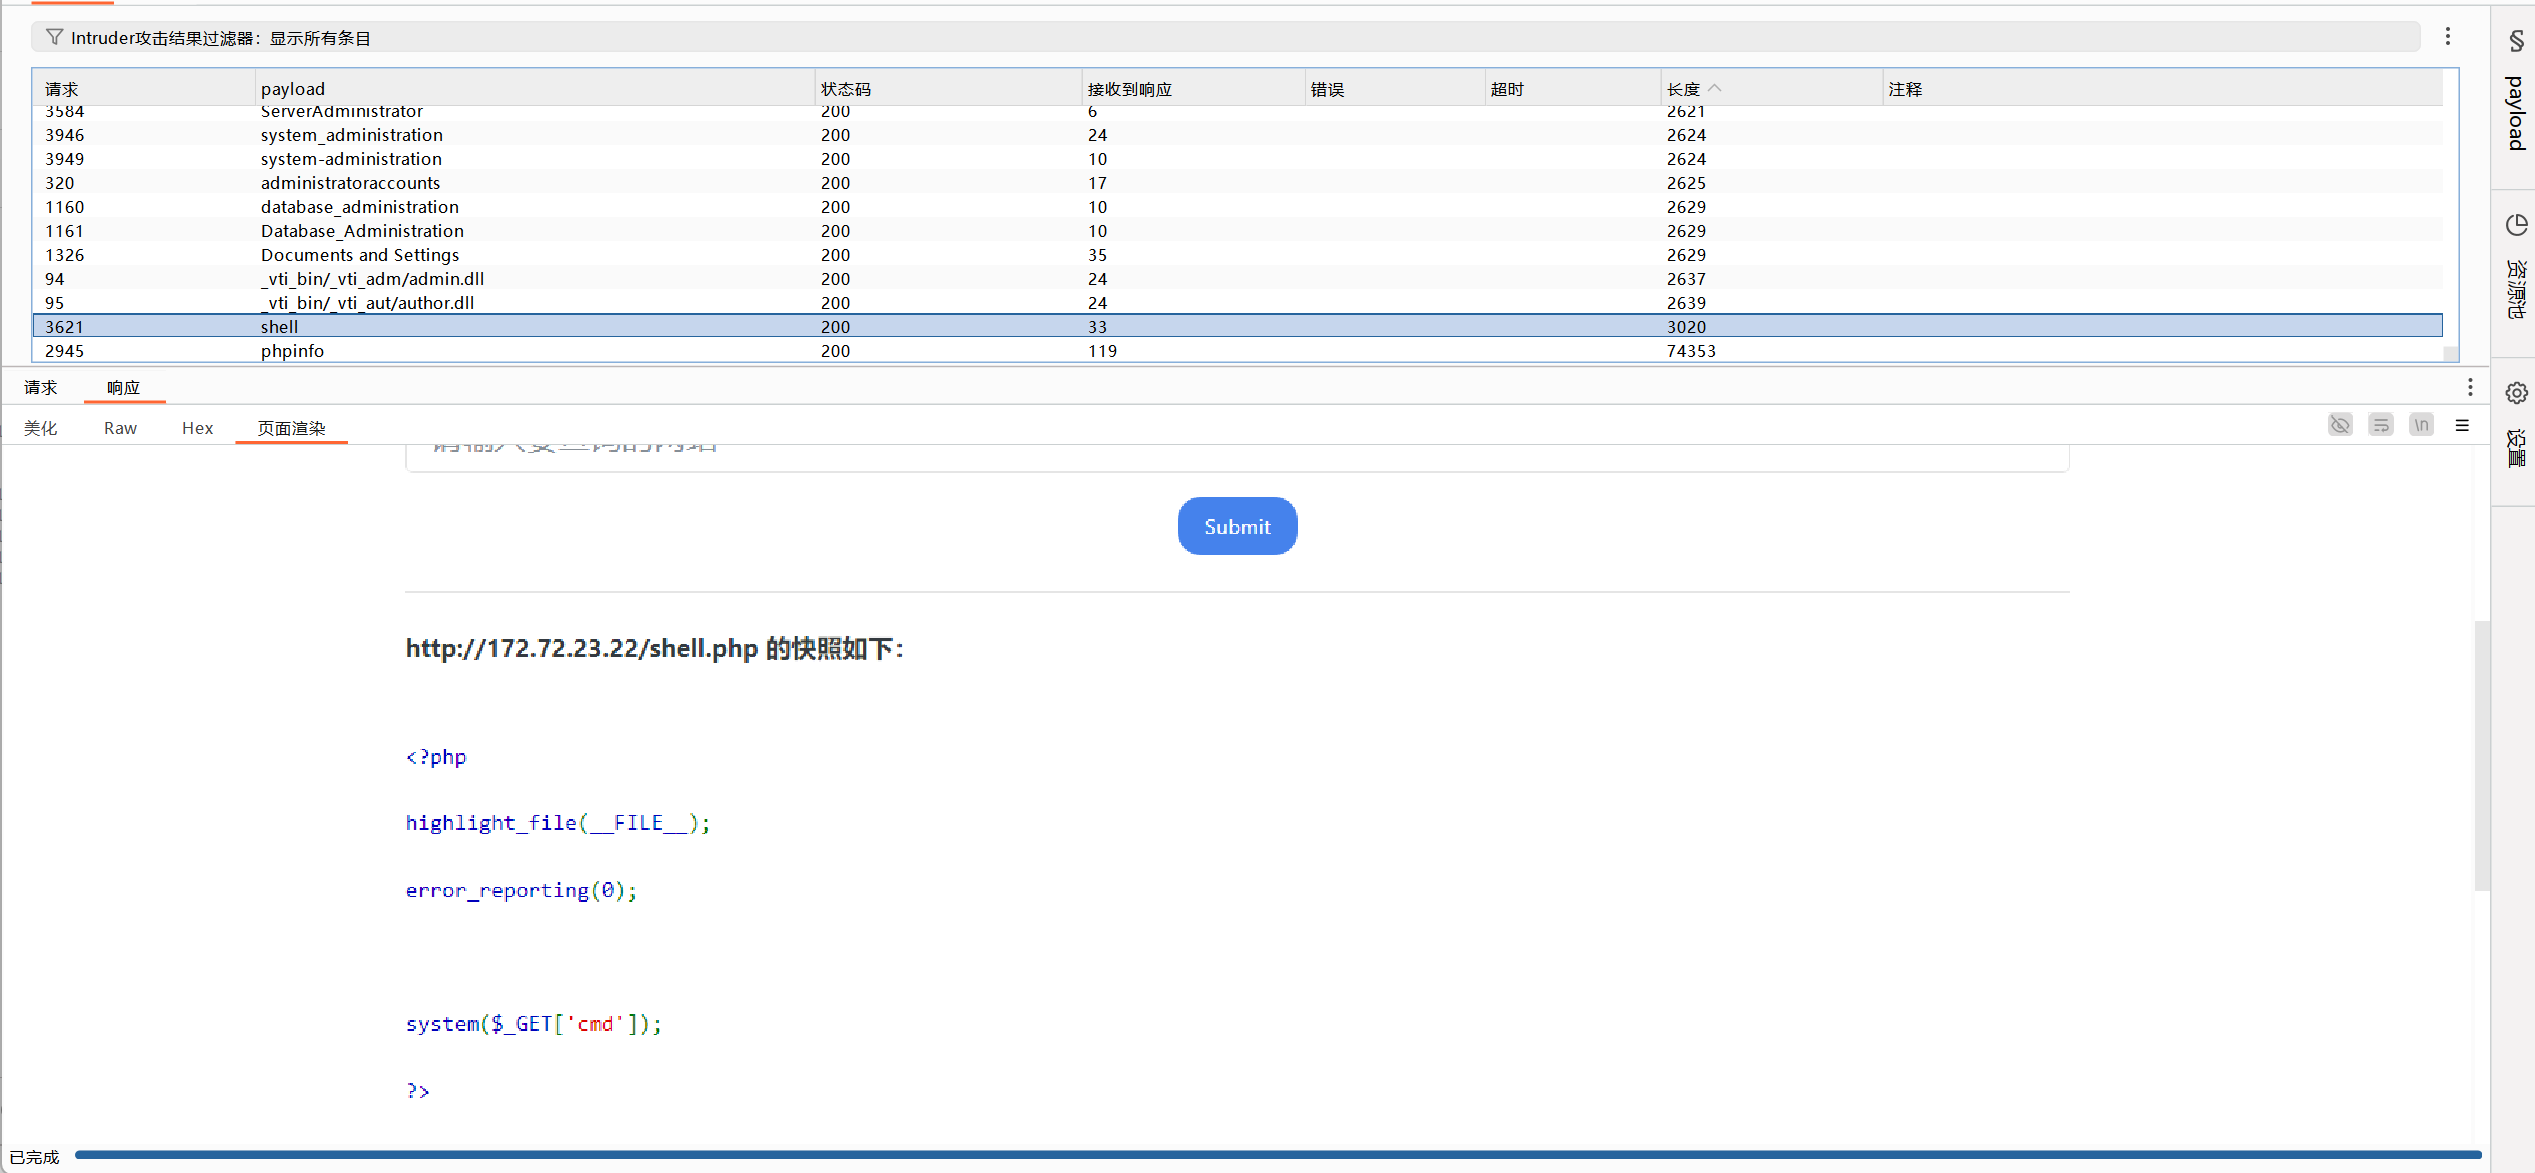Open results table three-dot options menu
The width and height of the screenshot is (2535, 1173).
click(2448, 37)
